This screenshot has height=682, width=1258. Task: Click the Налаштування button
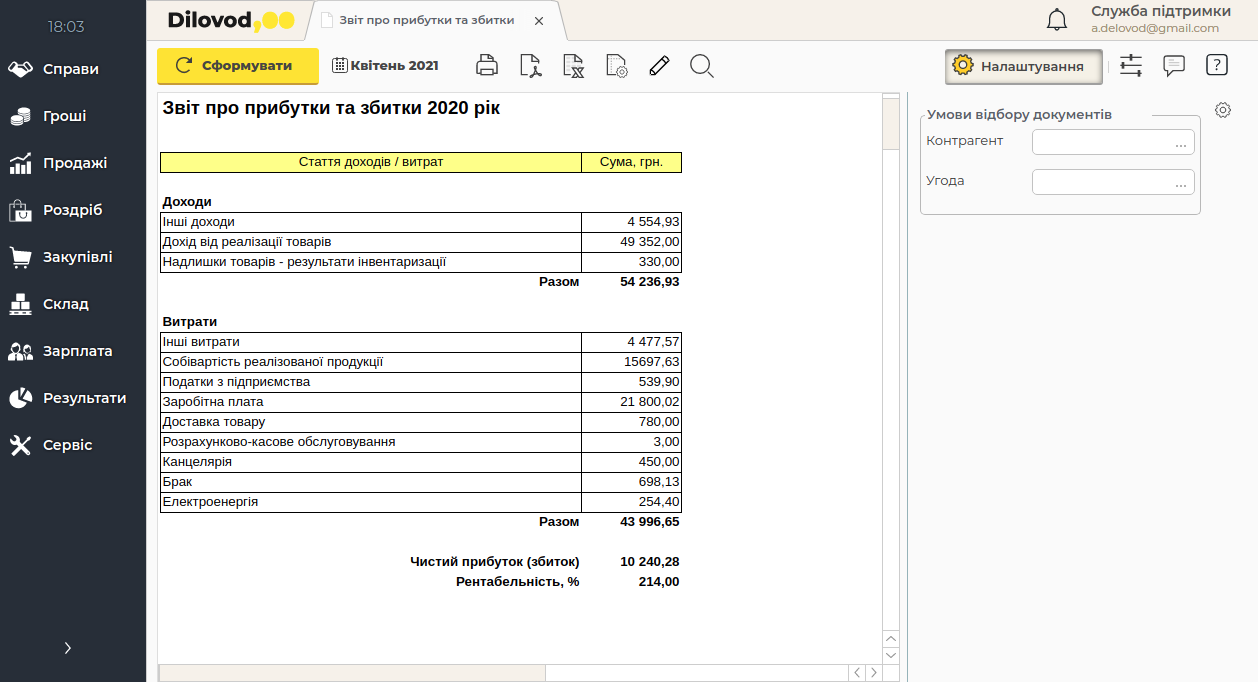tap(1023, 66)
